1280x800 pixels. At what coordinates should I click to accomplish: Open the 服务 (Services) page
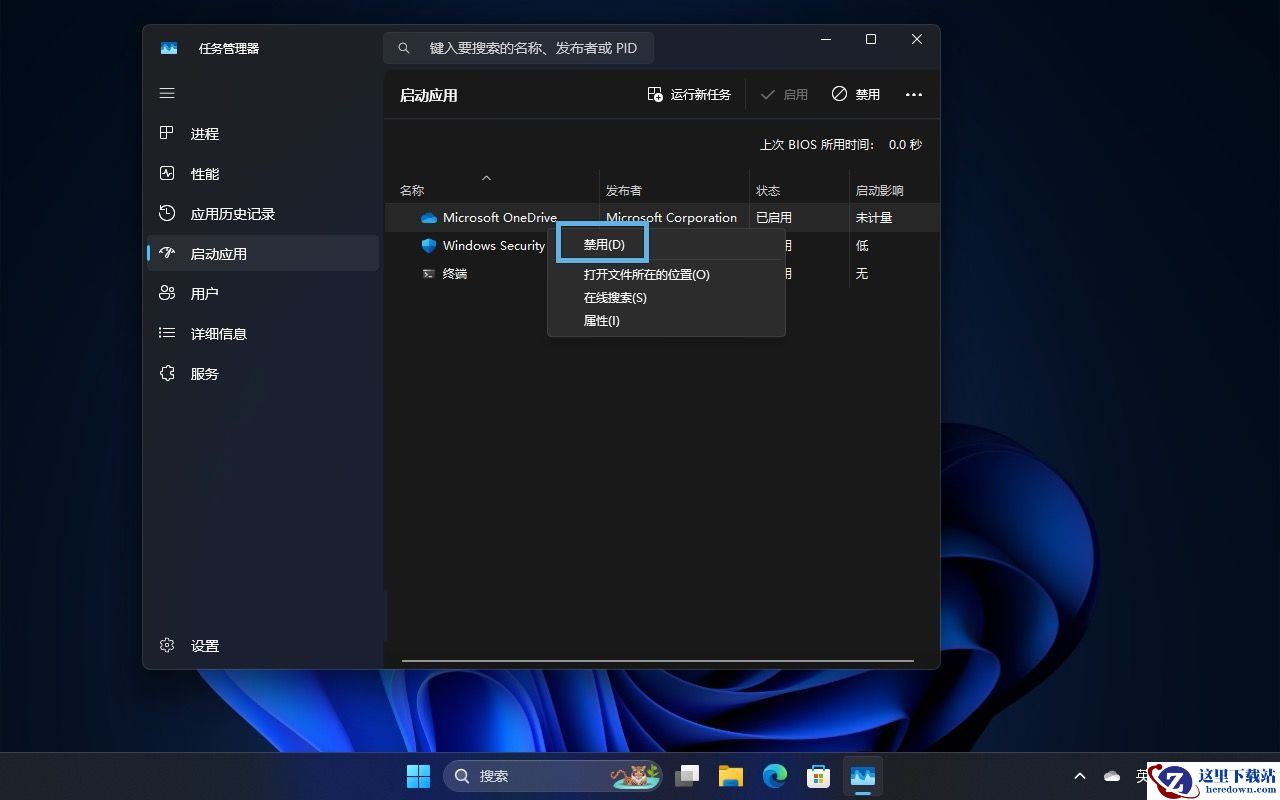tap(263, 374)
